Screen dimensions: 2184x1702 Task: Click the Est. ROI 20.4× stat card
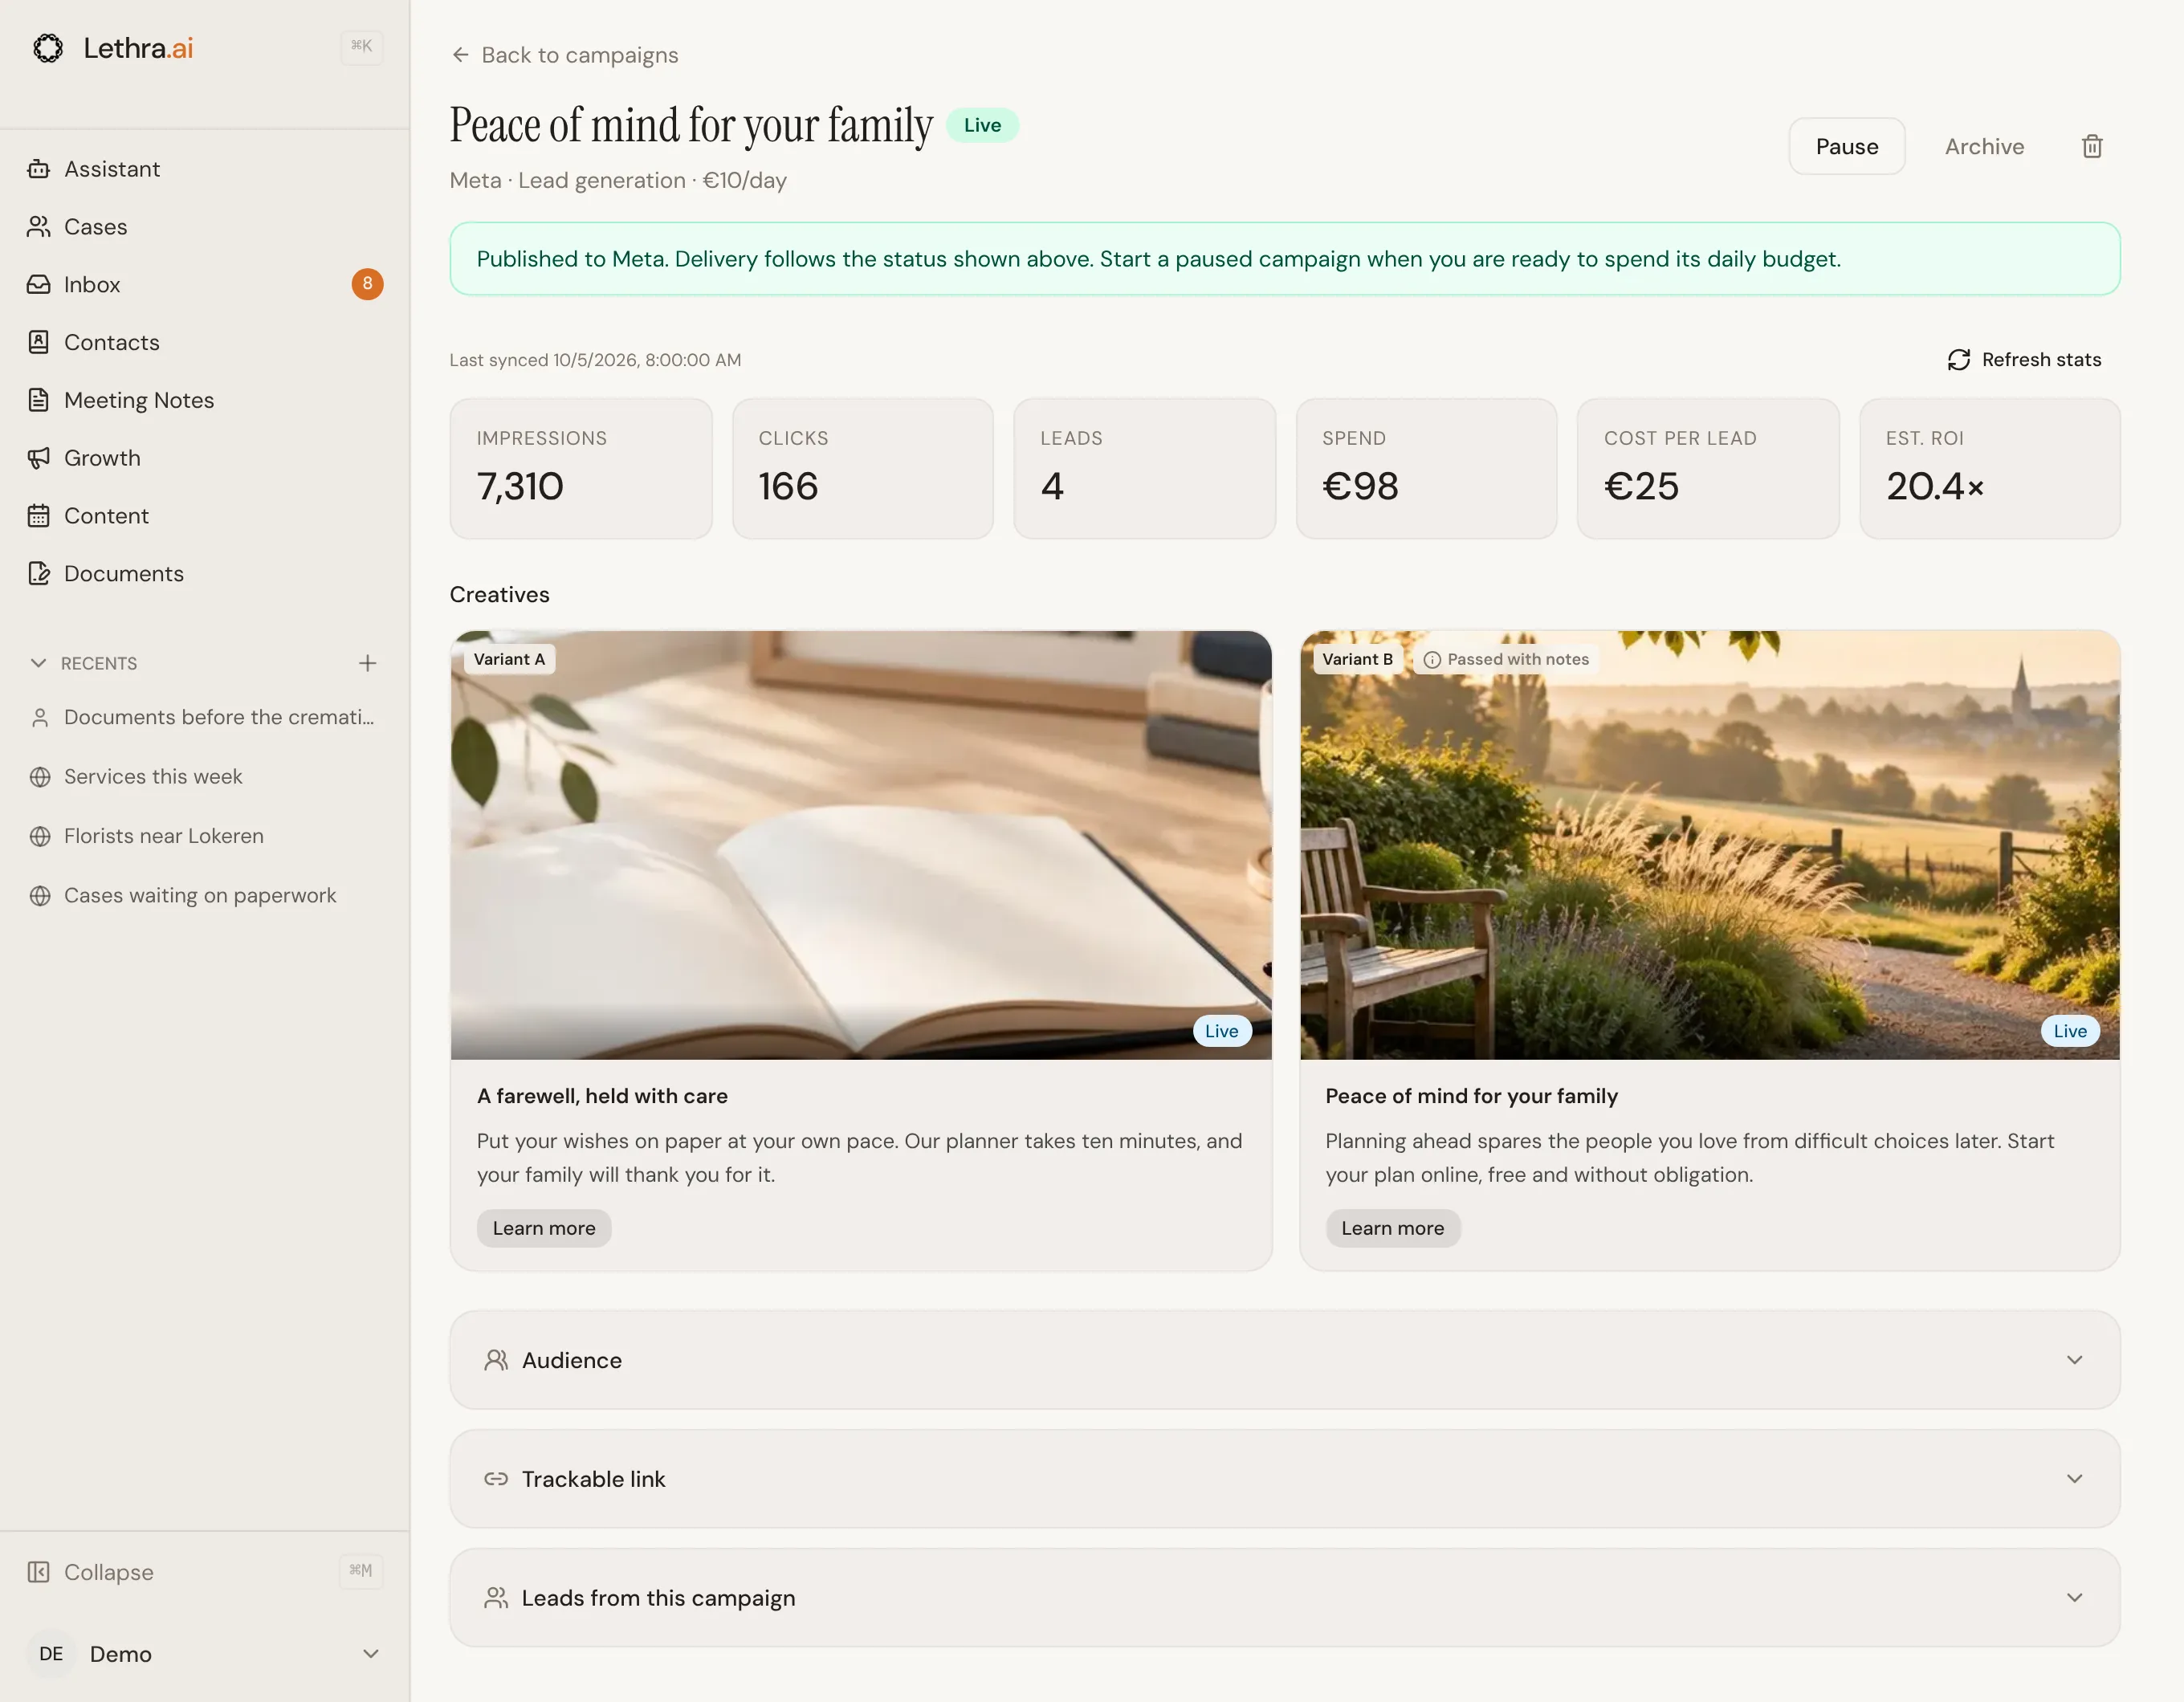coord(1989,469)
